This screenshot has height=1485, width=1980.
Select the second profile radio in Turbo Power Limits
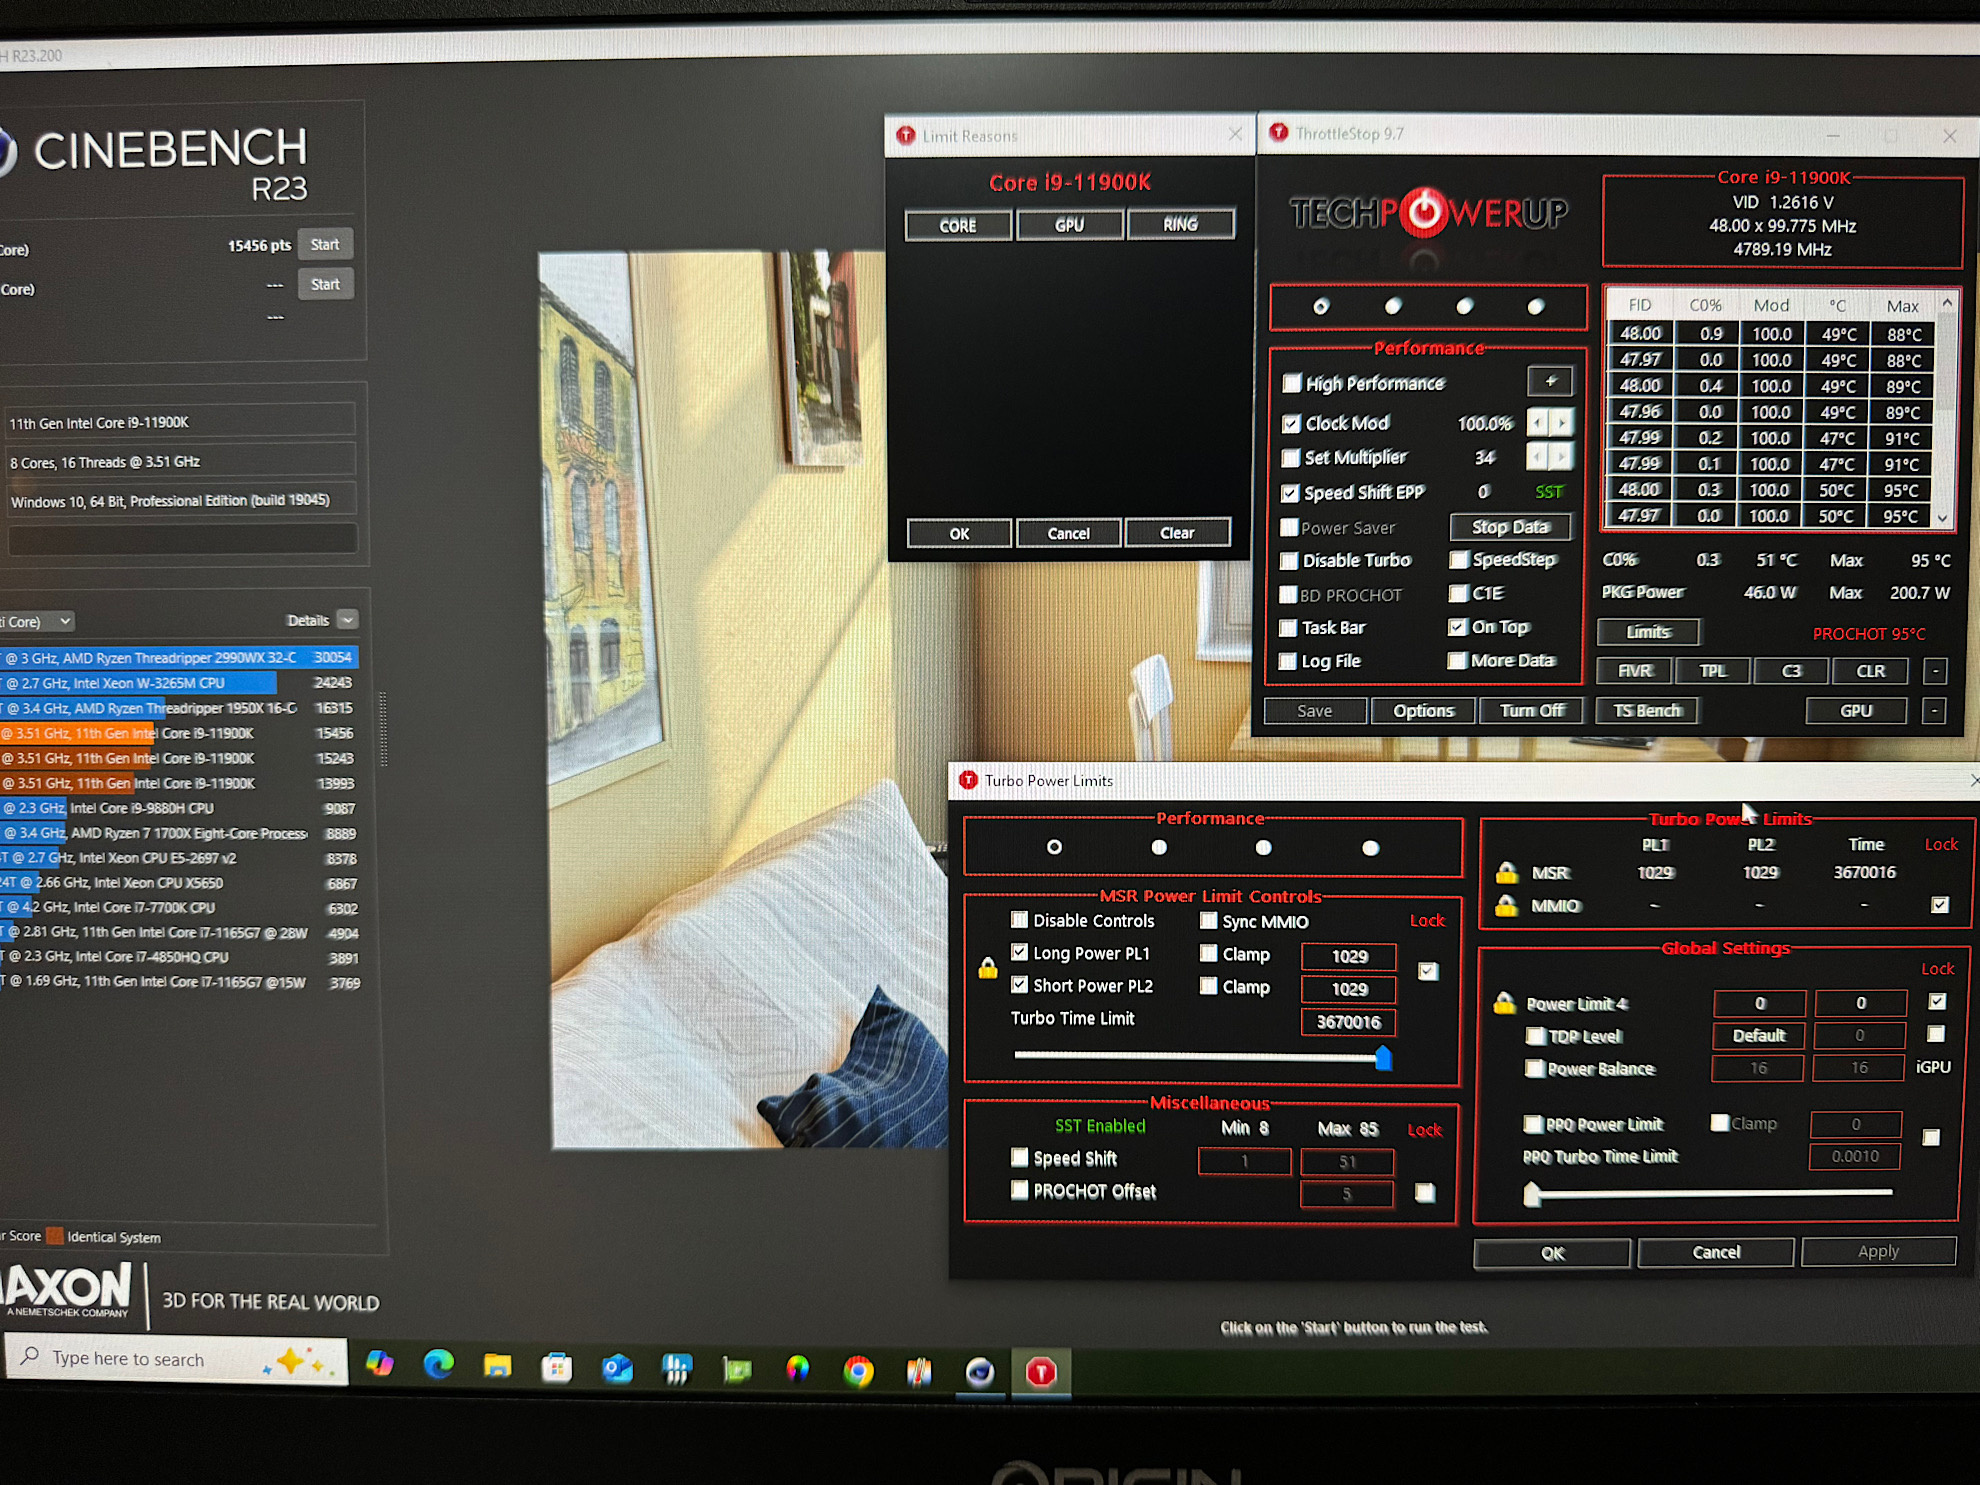[x=1159, y=847]
